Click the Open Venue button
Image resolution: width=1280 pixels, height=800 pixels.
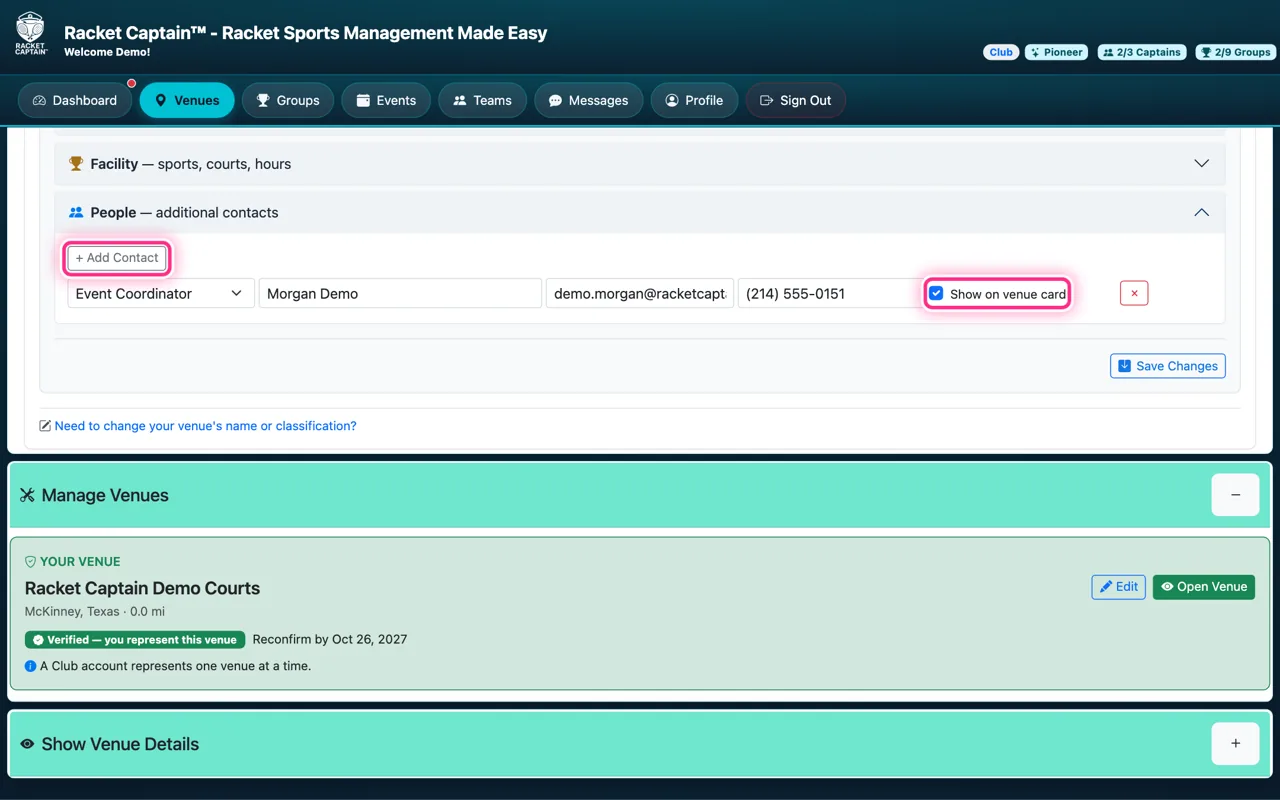[1203, 587]
